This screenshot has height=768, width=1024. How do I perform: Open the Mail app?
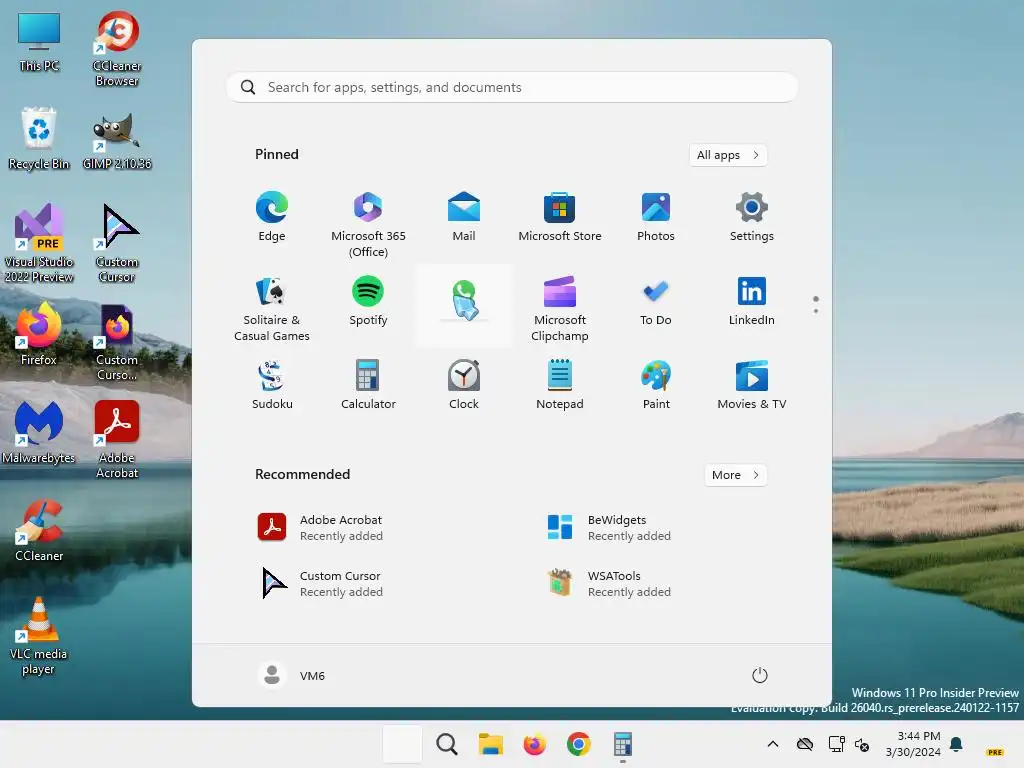coord(464,217)
